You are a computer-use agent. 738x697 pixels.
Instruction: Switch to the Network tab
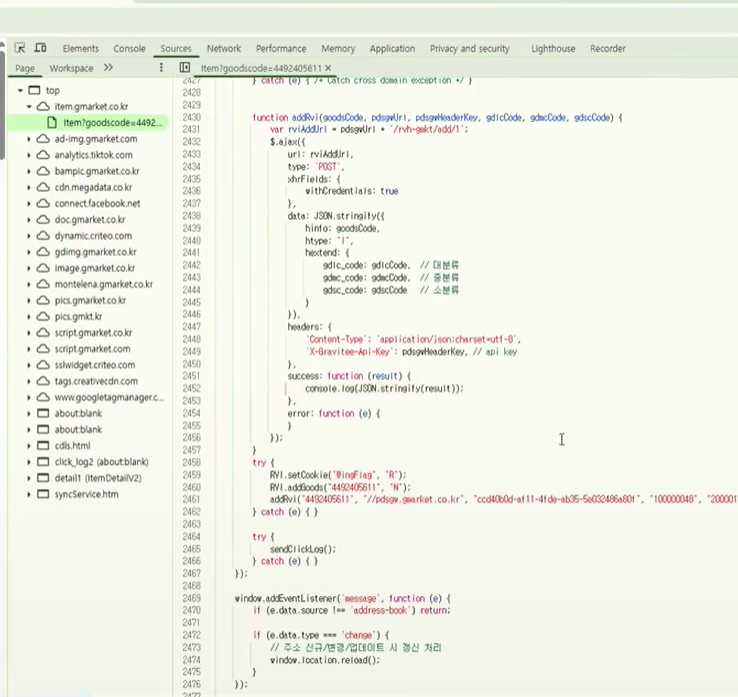tap(223, 48)
